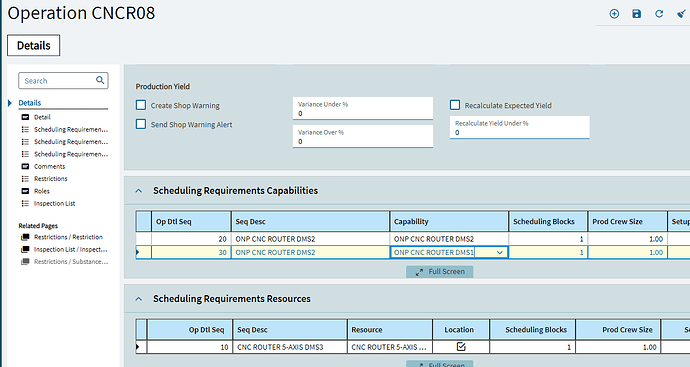Click the Seq Desc header in Capabilities grid

[310, 221]
